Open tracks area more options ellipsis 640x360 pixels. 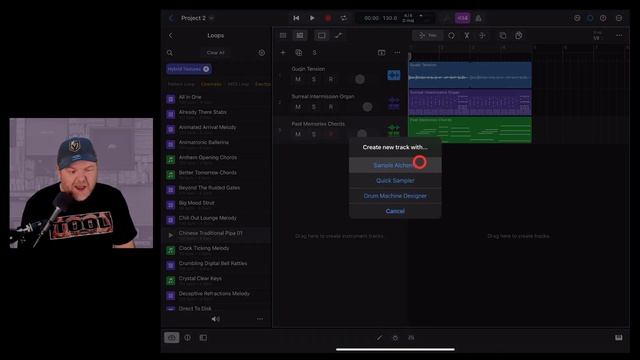point(619,36)
